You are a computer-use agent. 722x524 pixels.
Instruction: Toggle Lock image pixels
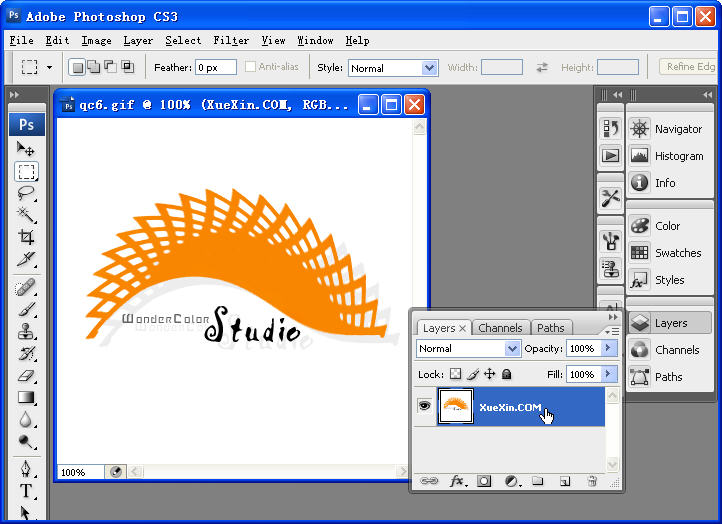(x=473, y=374)
